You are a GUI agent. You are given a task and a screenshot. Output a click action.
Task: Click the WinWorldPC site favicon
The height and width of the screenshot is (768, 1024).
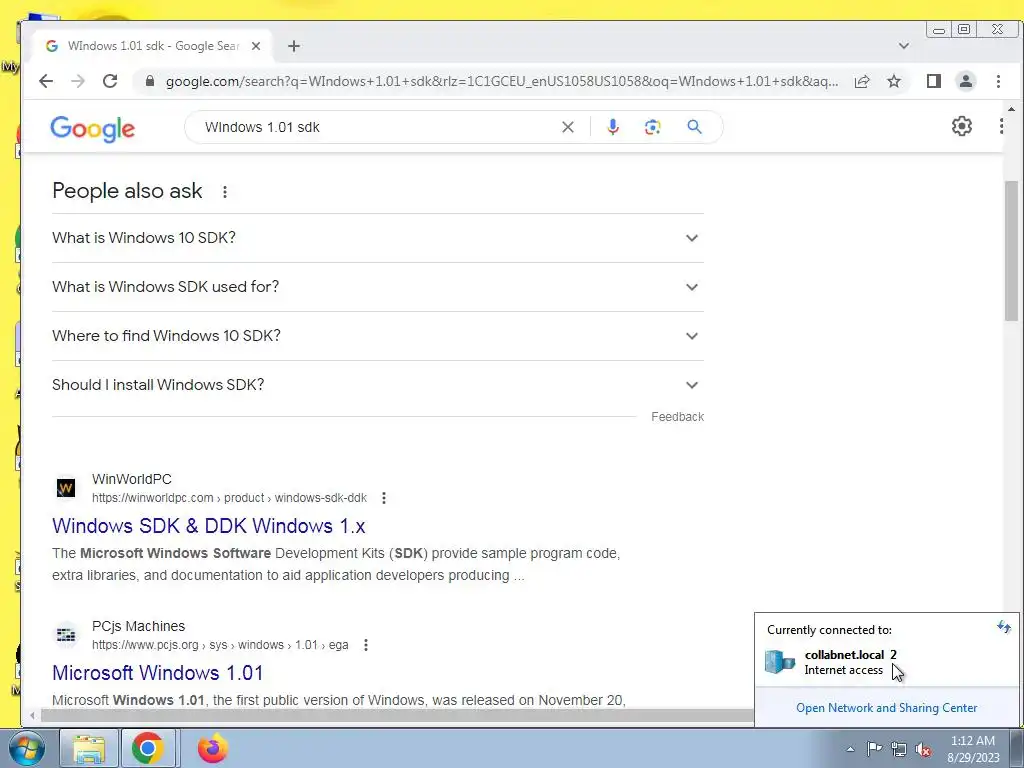point(66,488)
